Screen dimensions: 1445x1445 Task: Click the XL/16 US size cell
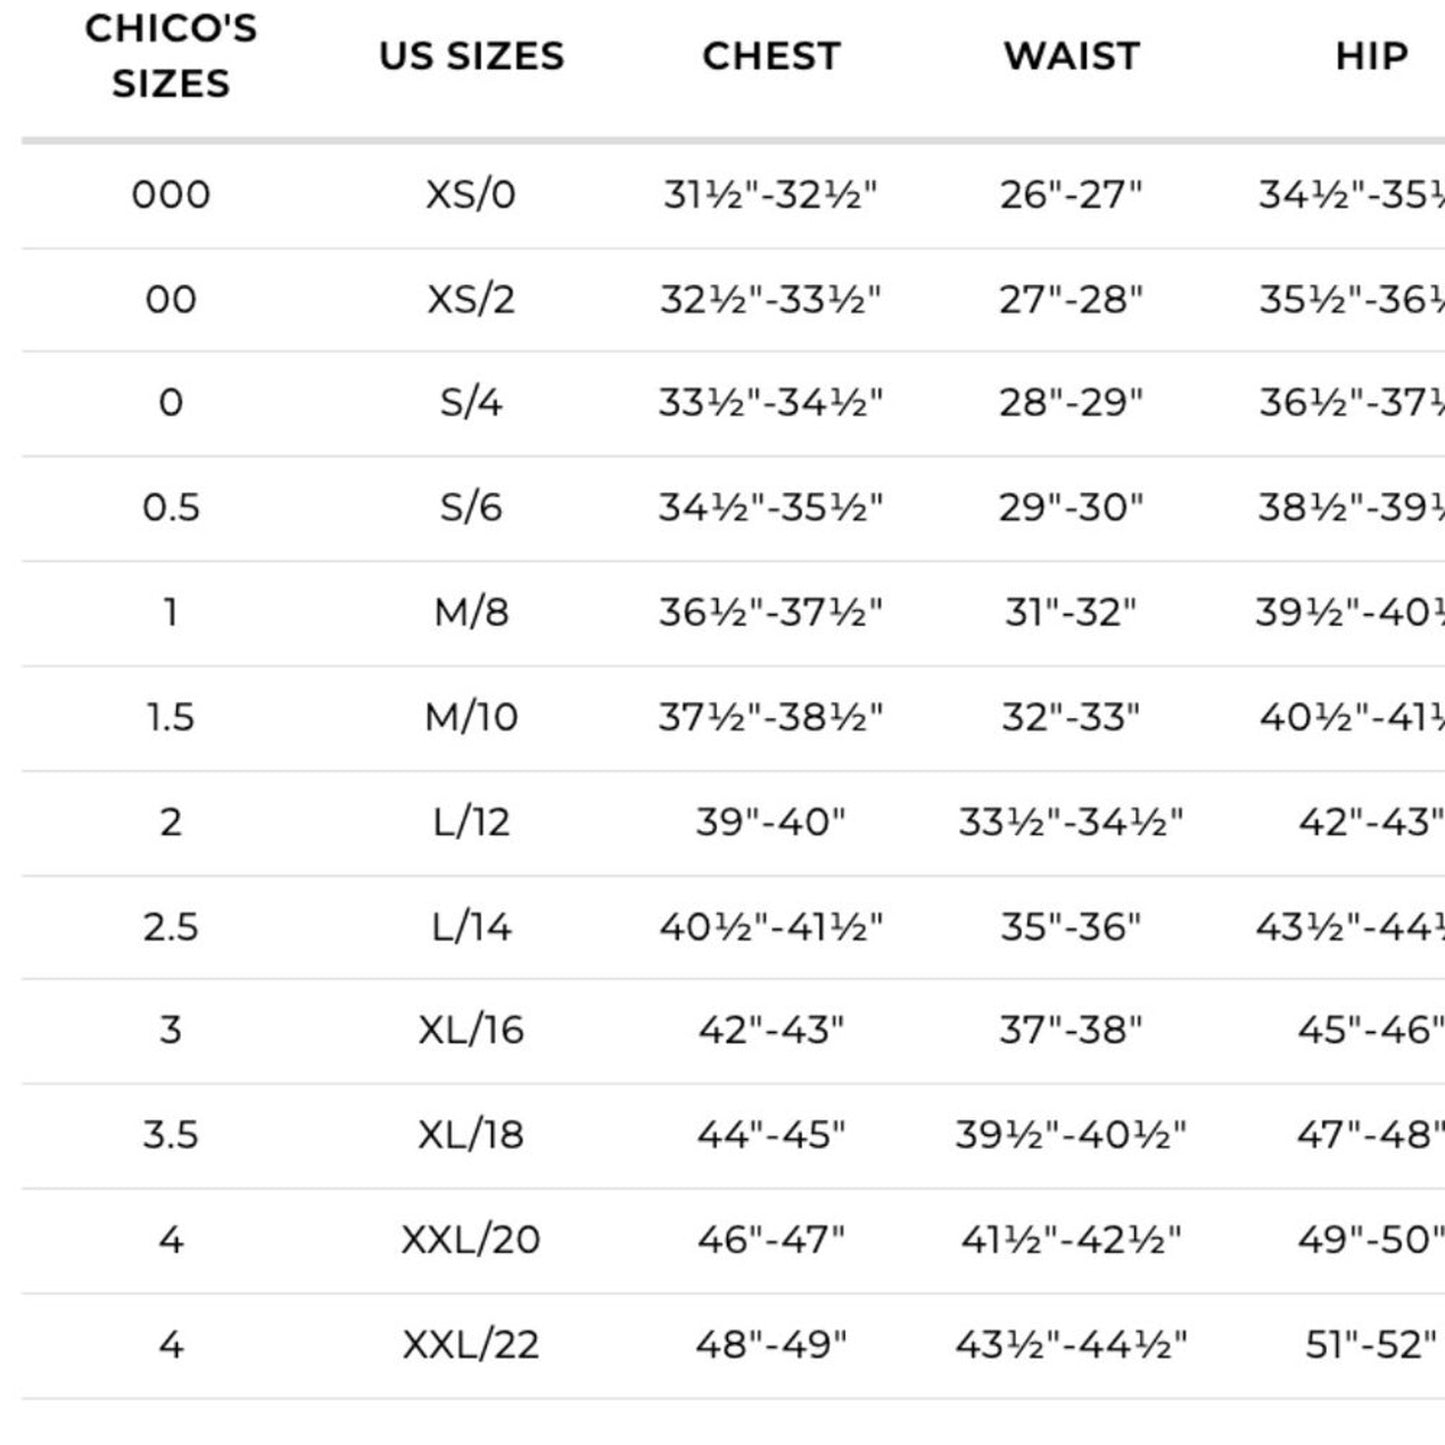(x=471, y=1030)
